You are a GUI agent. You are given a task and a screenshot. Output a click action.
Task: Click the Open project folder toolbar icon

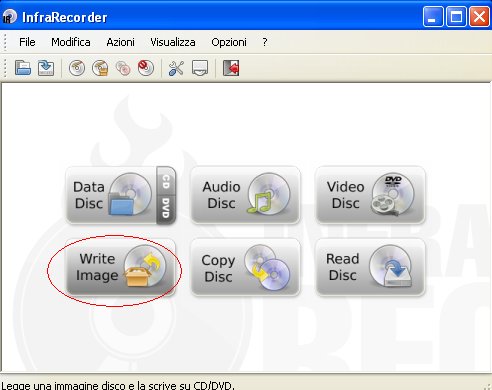click(23, 68)
